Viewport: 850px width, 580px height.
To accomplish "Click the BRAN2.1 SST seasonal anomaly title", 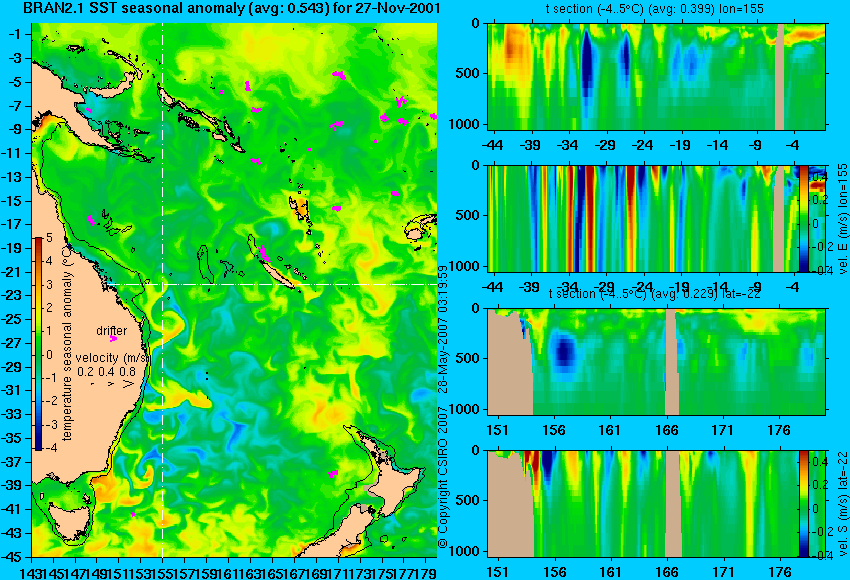I will 231,8.
